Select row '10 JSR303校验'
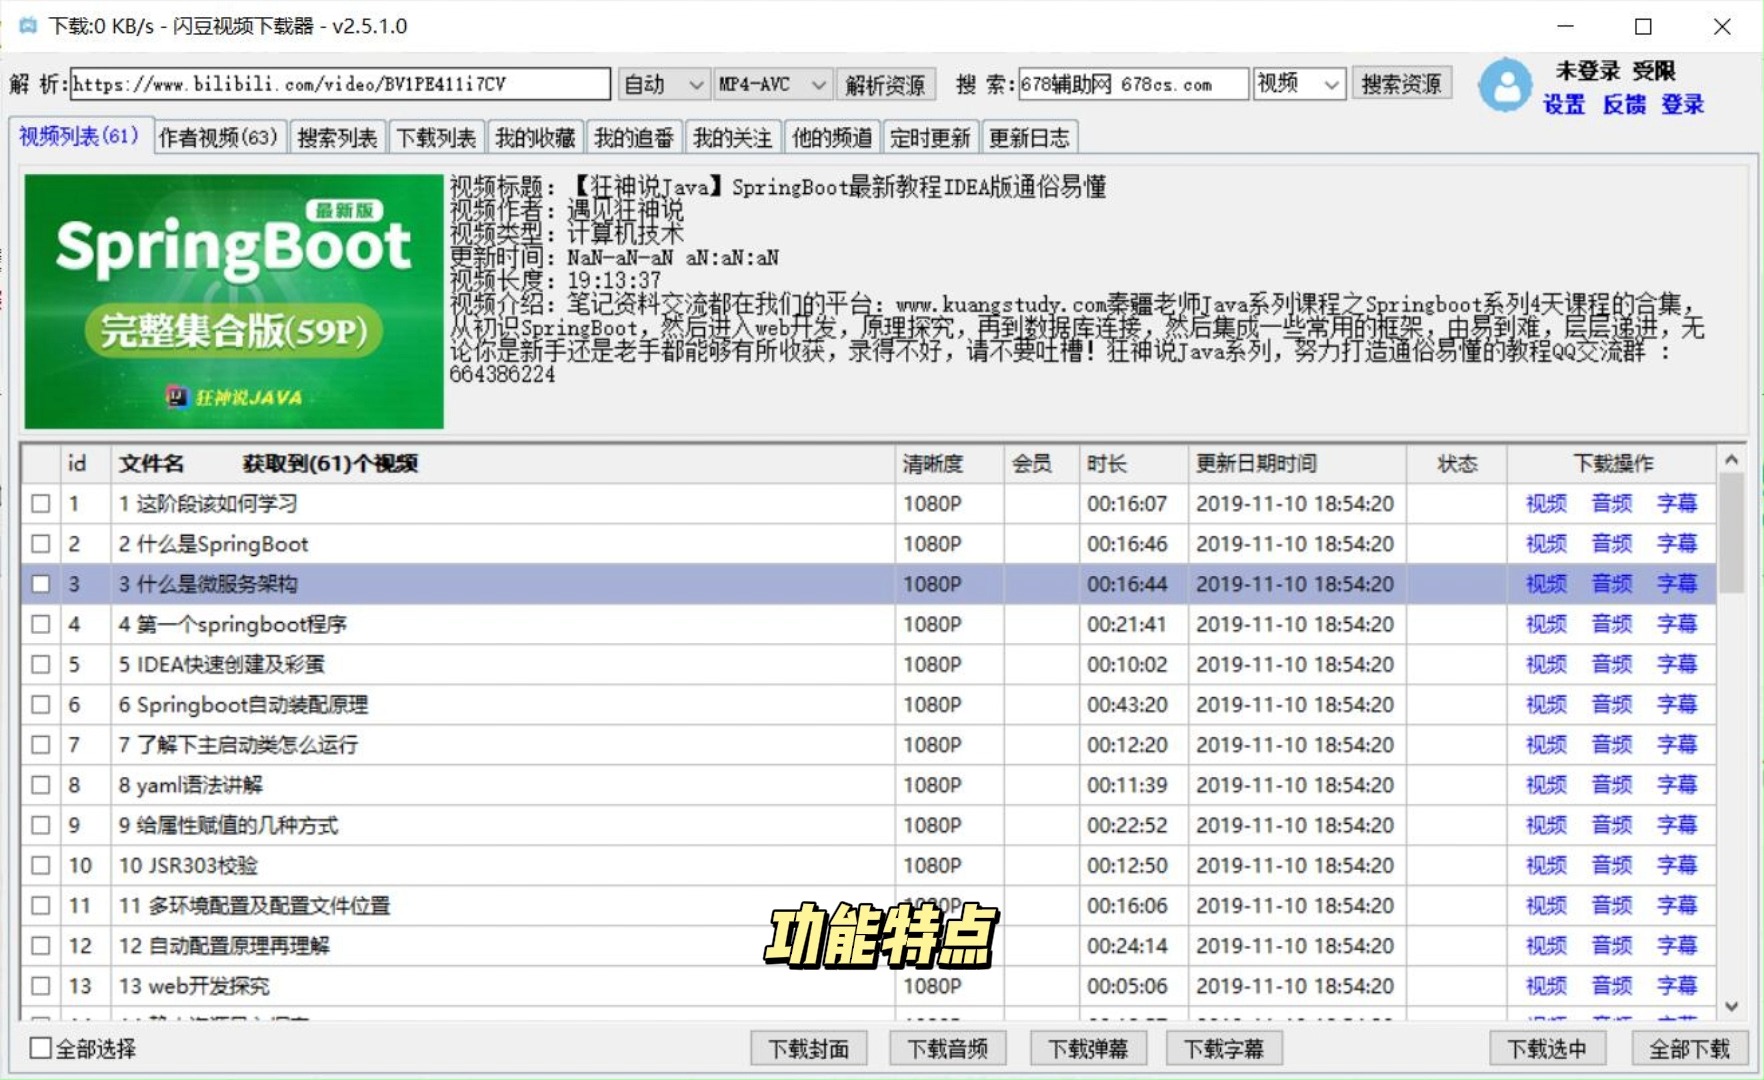1764x1080 pixels. (868, 865)
